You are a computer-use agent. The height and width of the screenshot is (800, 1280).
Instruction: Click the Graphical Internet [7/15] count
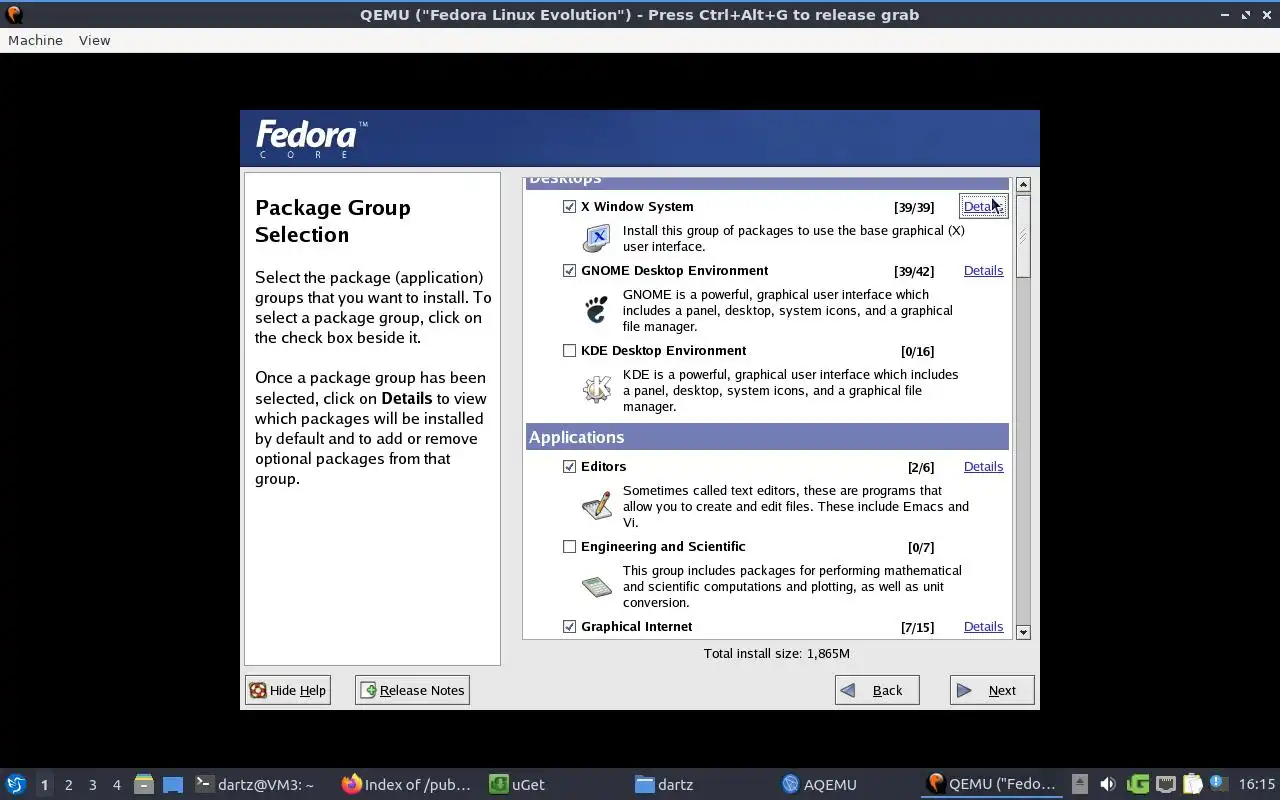917,627
